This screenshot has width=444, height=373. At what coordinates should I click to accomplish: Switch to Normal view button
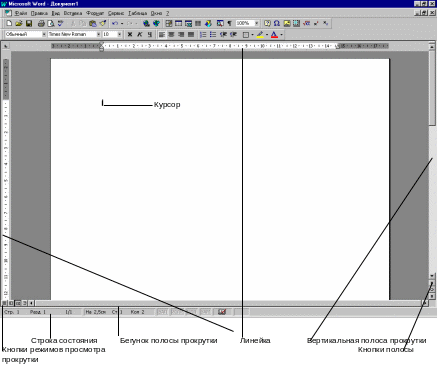click(x=4, y=303)
